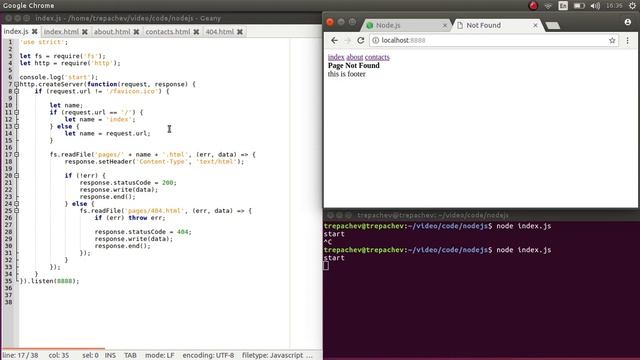The width and height of the screenshot is (640, 360).
Task: Close the about.html tab in Geany
Action: 136,31
